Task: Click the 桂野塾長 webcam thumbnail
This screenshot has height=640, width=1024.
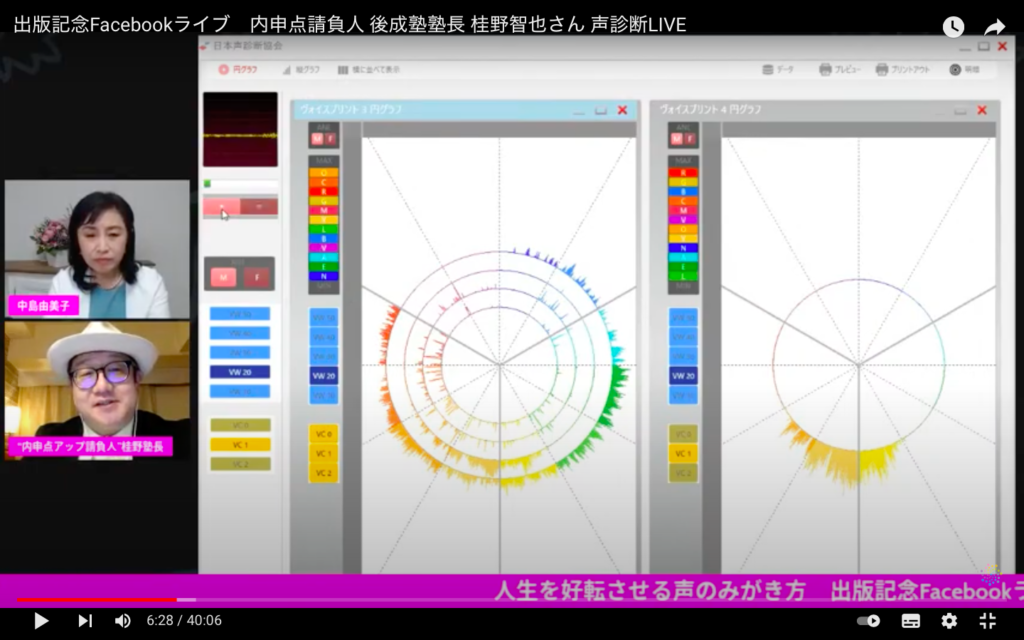Action: coord(97,391)
